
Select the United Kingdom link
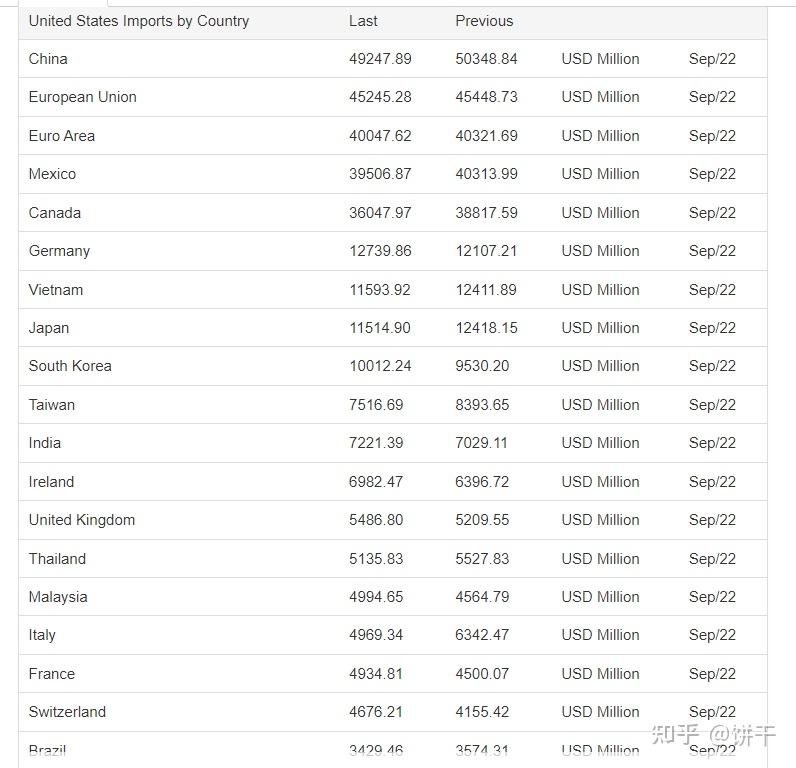(82, 520)
